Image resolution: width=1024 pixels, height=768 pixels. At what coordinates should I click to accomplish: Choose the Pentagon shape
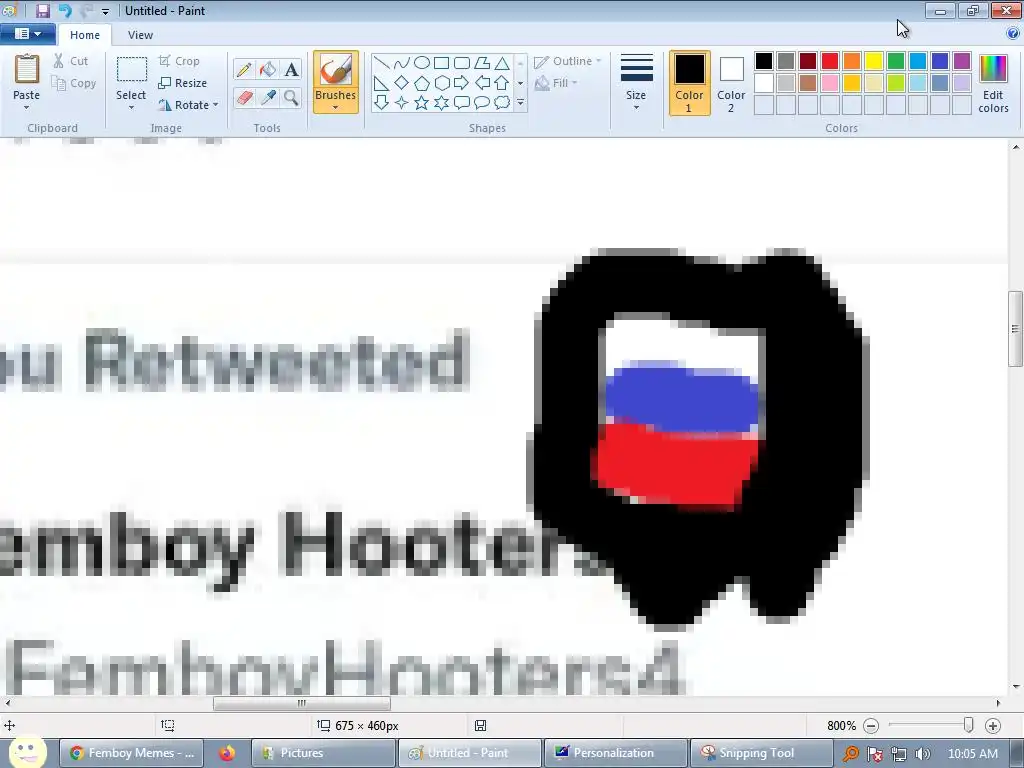click(x=422, y=83)
